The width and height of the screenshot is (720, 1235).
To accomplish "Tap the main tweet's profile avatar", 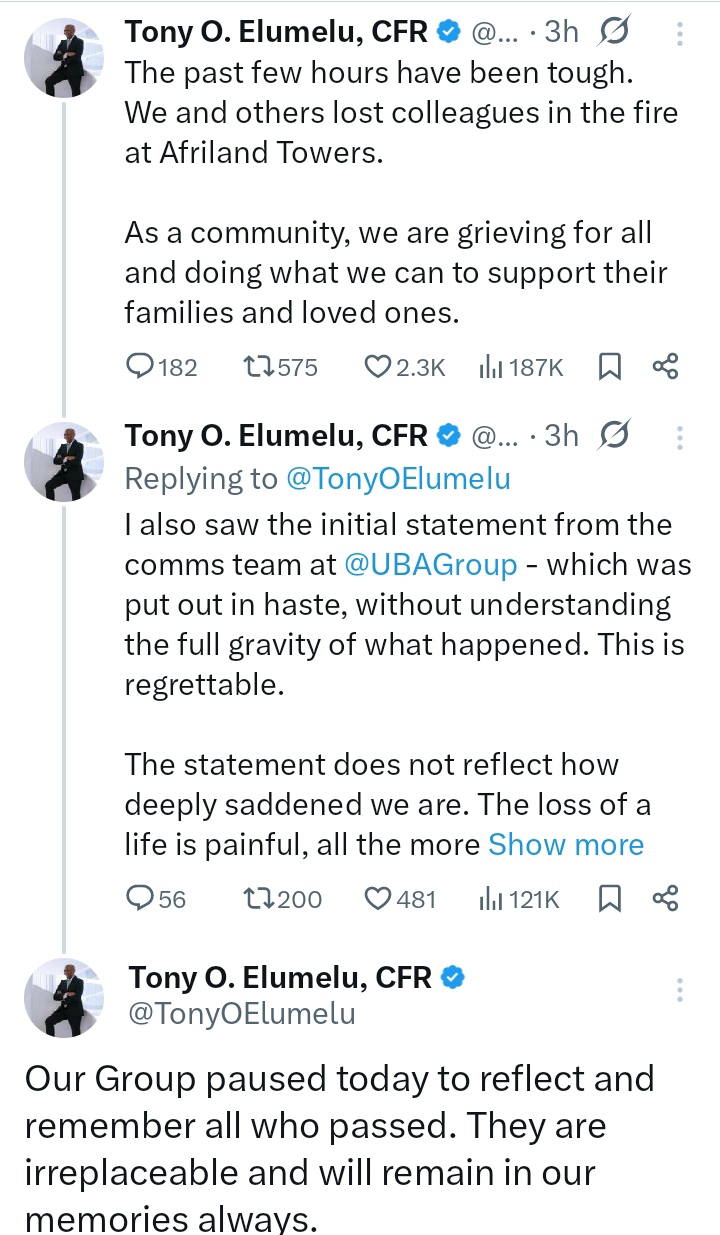I will pos(64,996).
